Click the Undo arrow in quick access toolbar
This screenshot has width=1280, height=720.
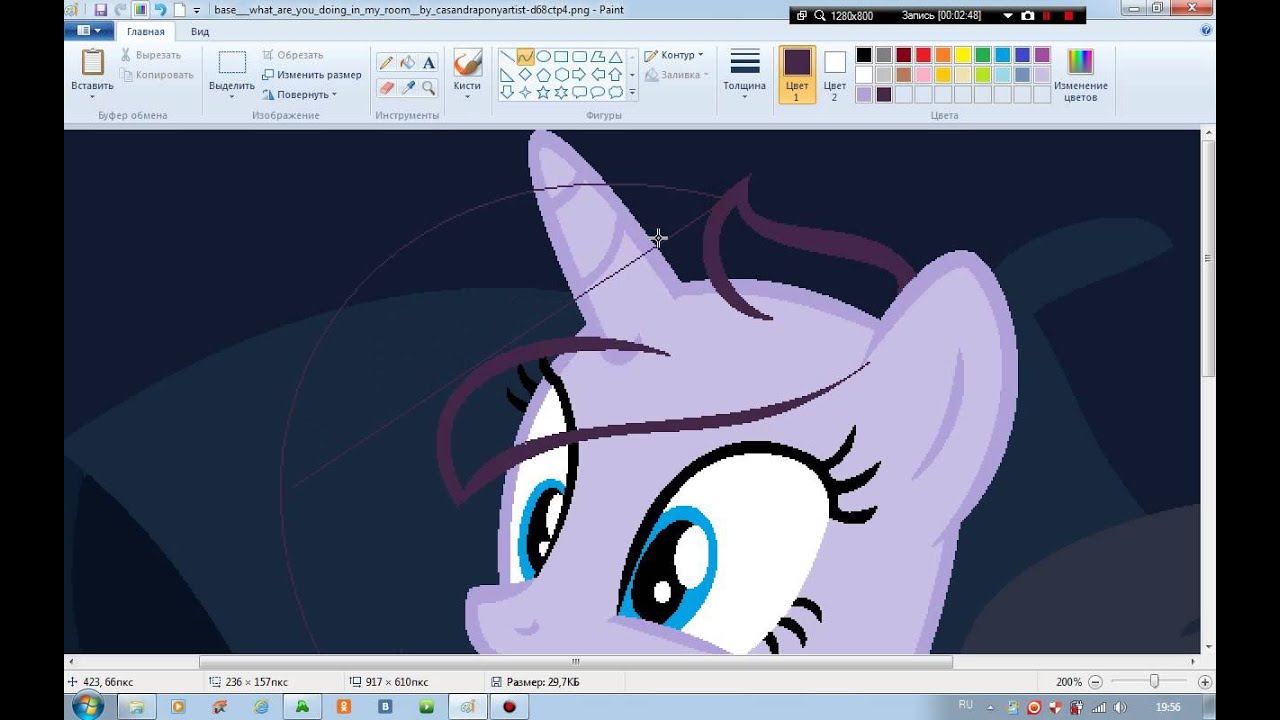click(160, 10)
